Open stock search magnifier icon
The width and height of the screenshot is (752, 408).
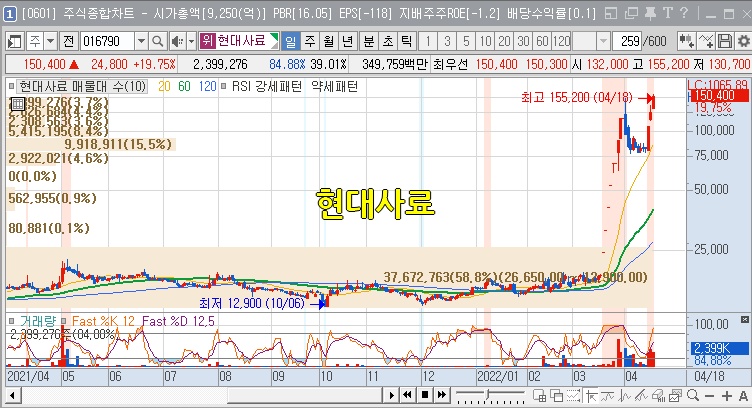[157, 41]
